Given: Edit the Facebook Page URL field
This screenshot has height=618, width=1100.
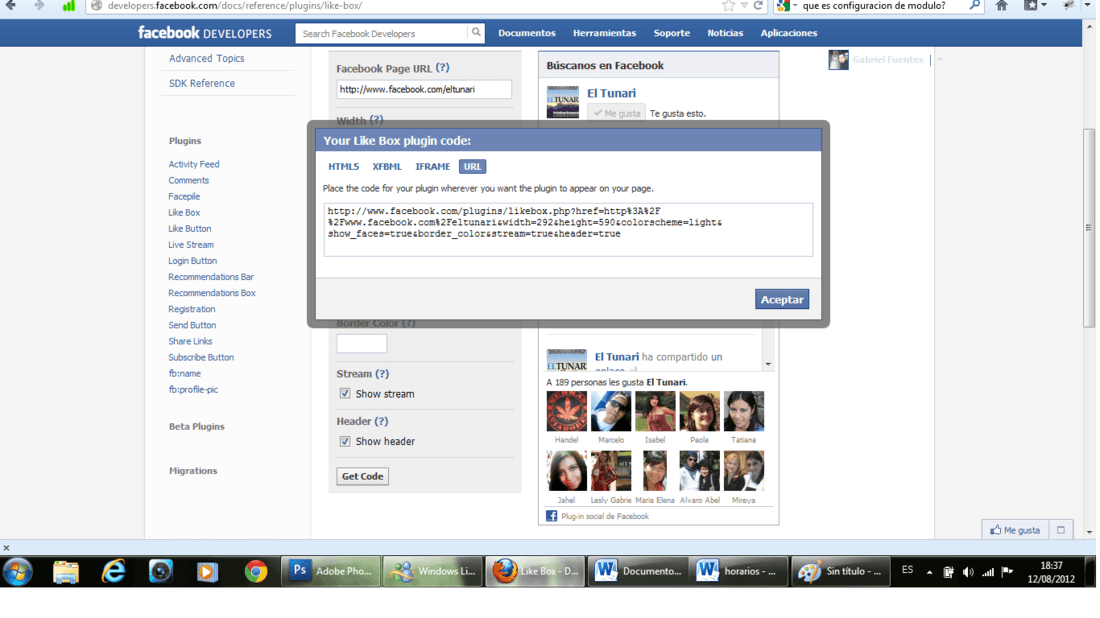Looking at the screenshot, I should click(424, 89).
